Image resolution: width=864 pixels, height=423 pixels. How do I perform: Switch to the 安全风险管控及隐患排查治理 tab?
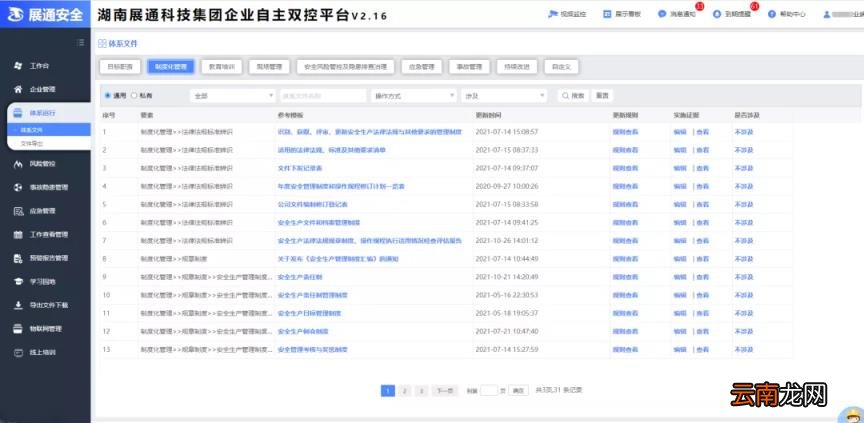(345, 67)
